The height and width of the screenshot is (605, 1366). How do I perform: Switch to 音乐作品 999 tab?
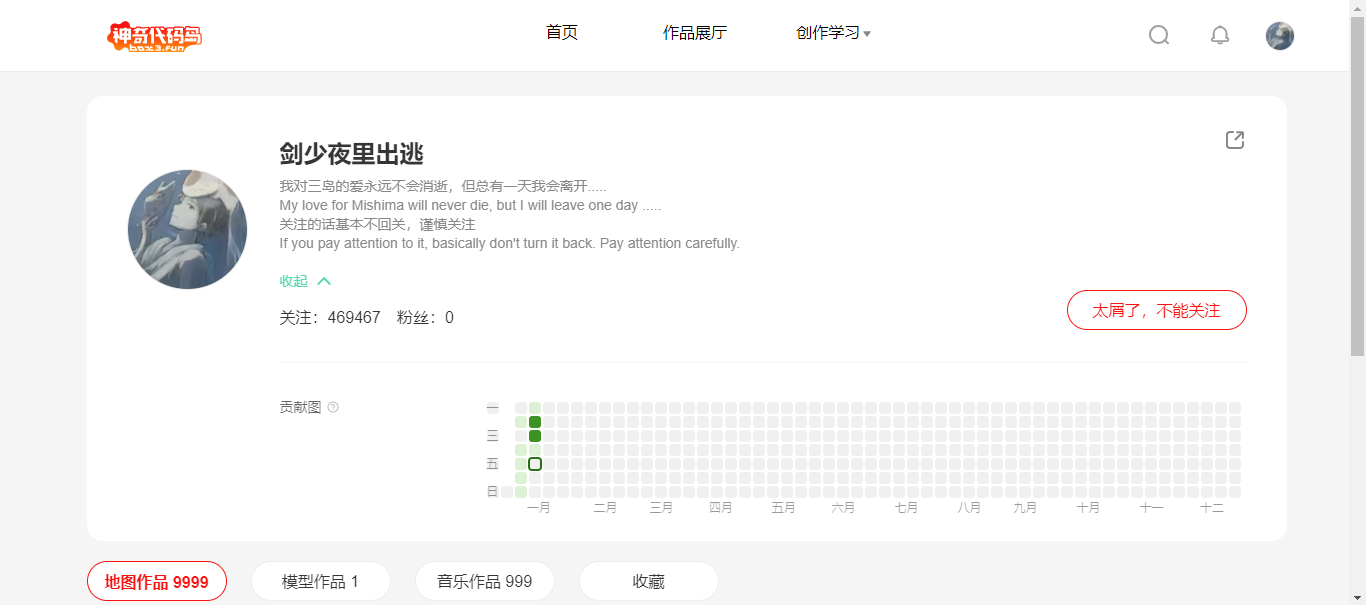click(x=485, y=581)
